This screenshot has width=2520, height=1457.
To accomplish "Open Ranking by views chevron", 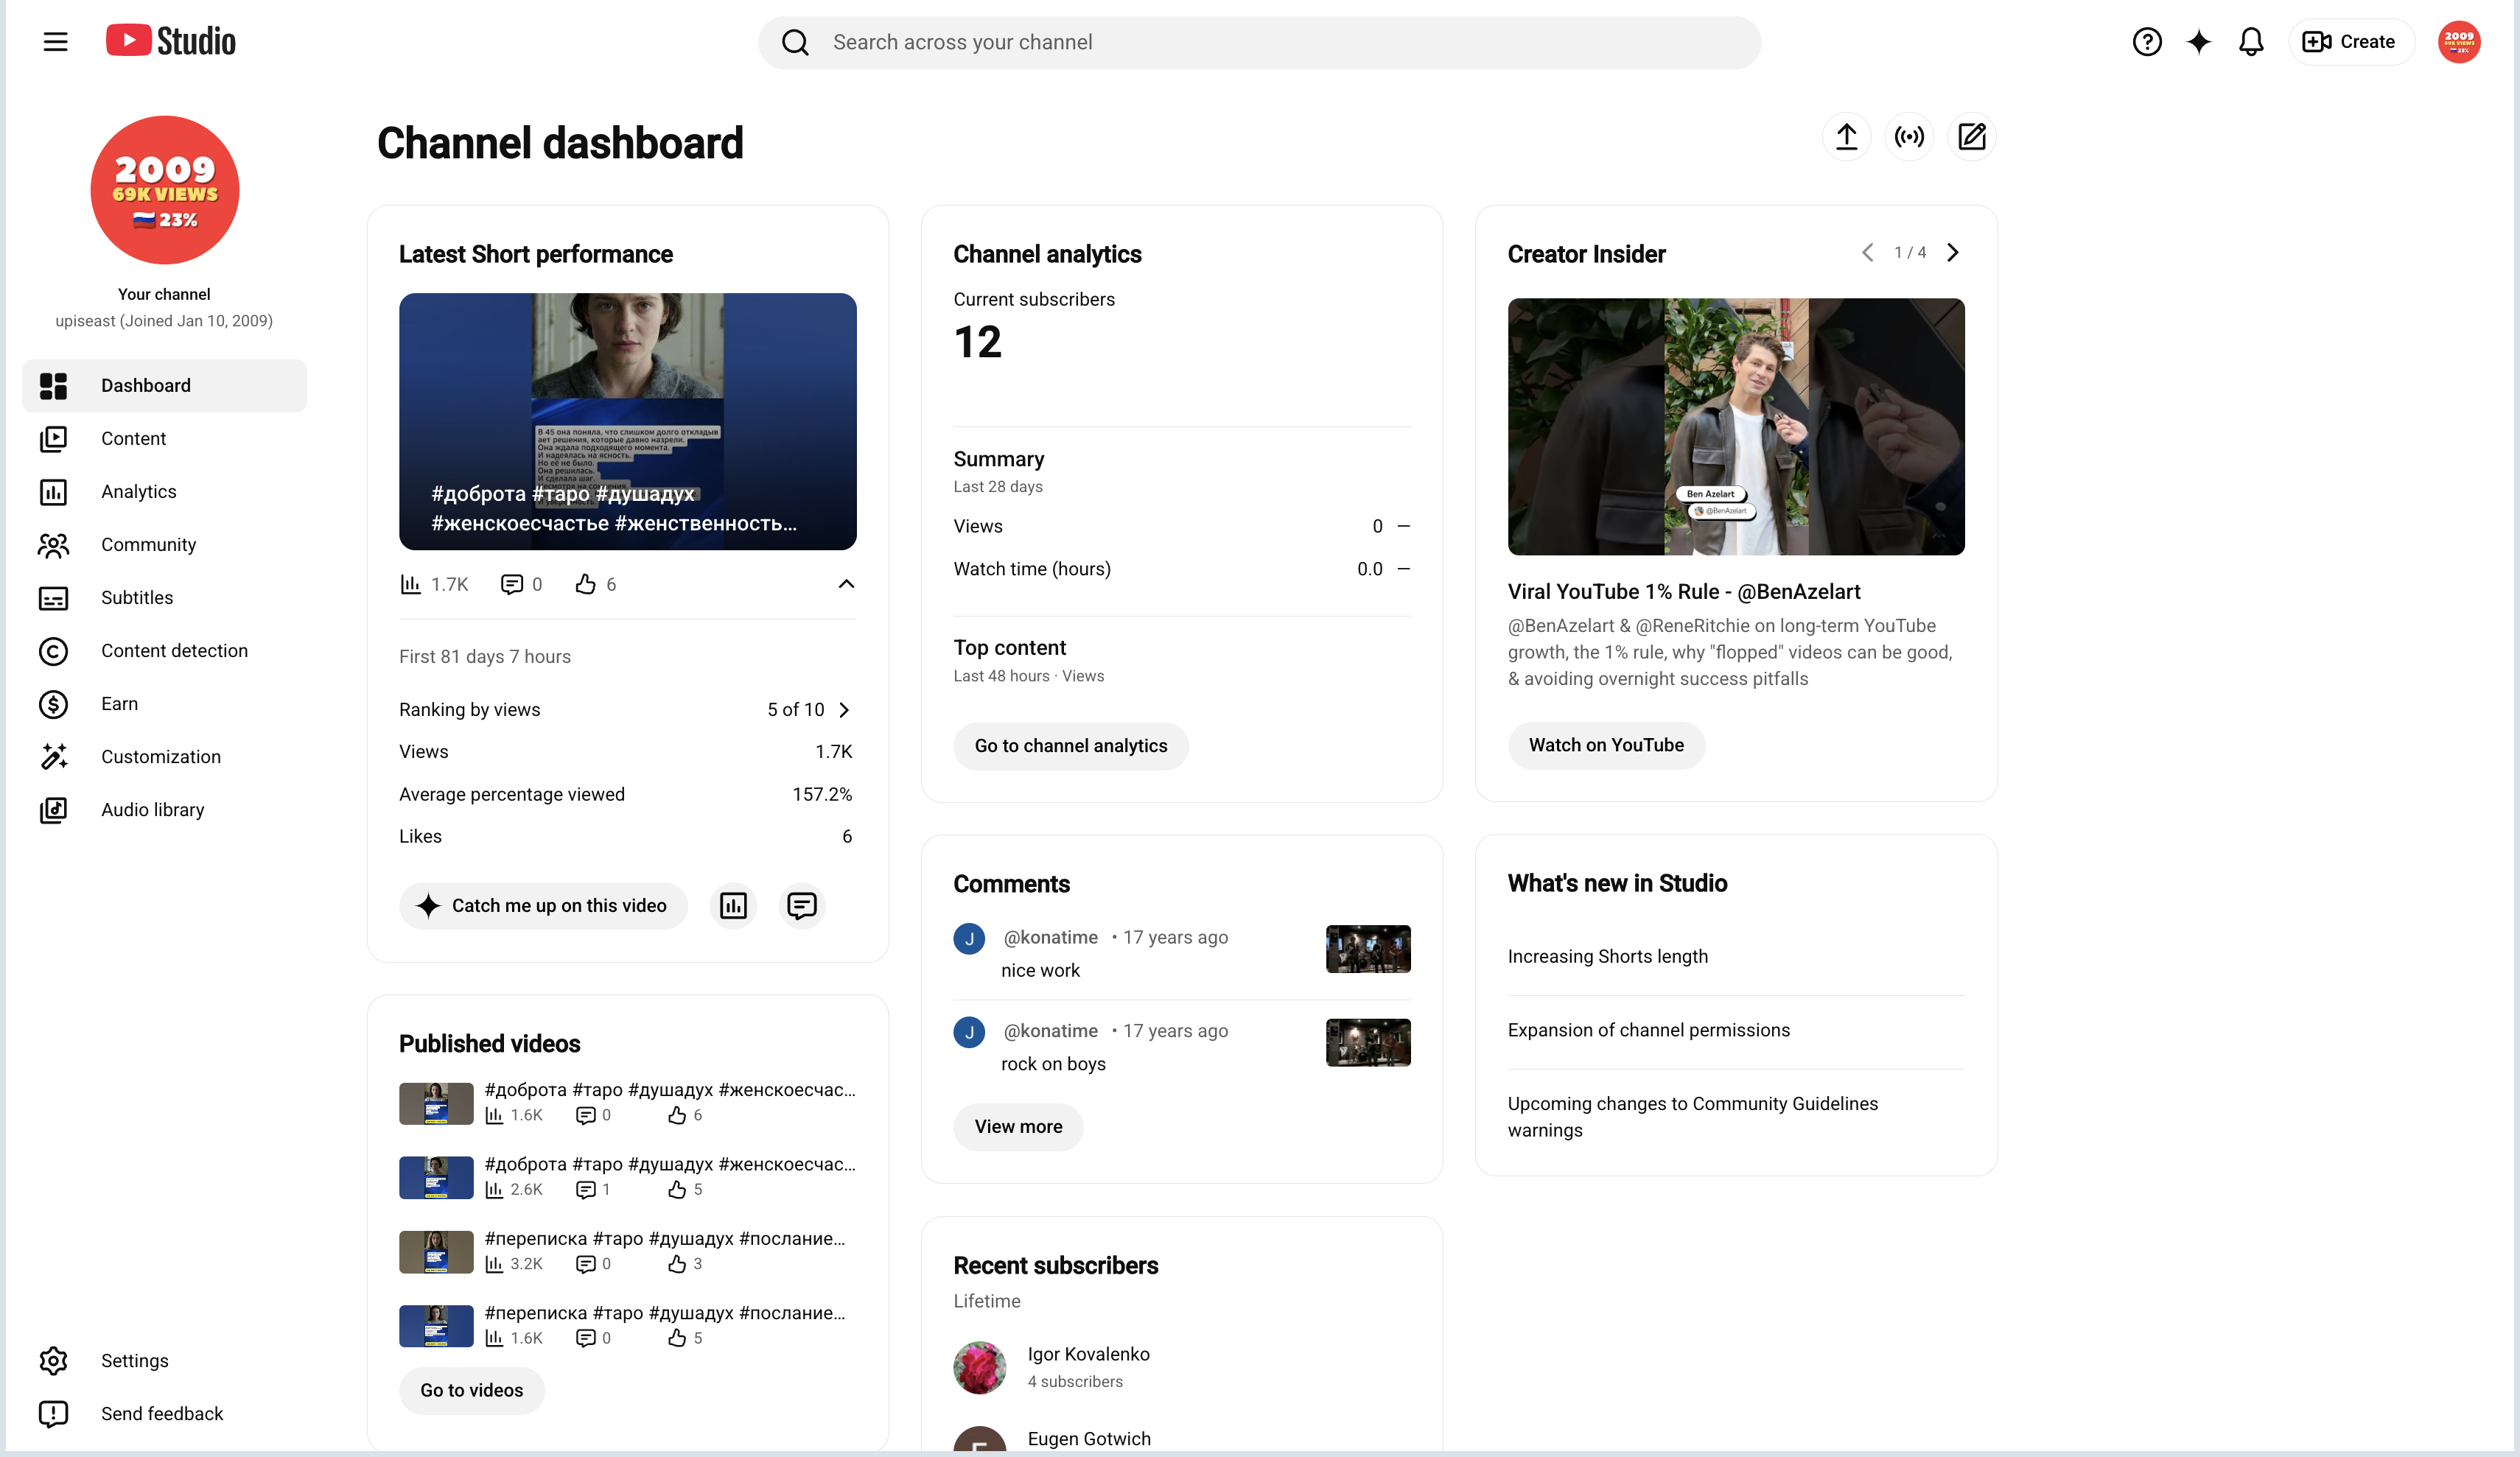I will (845, 710).
